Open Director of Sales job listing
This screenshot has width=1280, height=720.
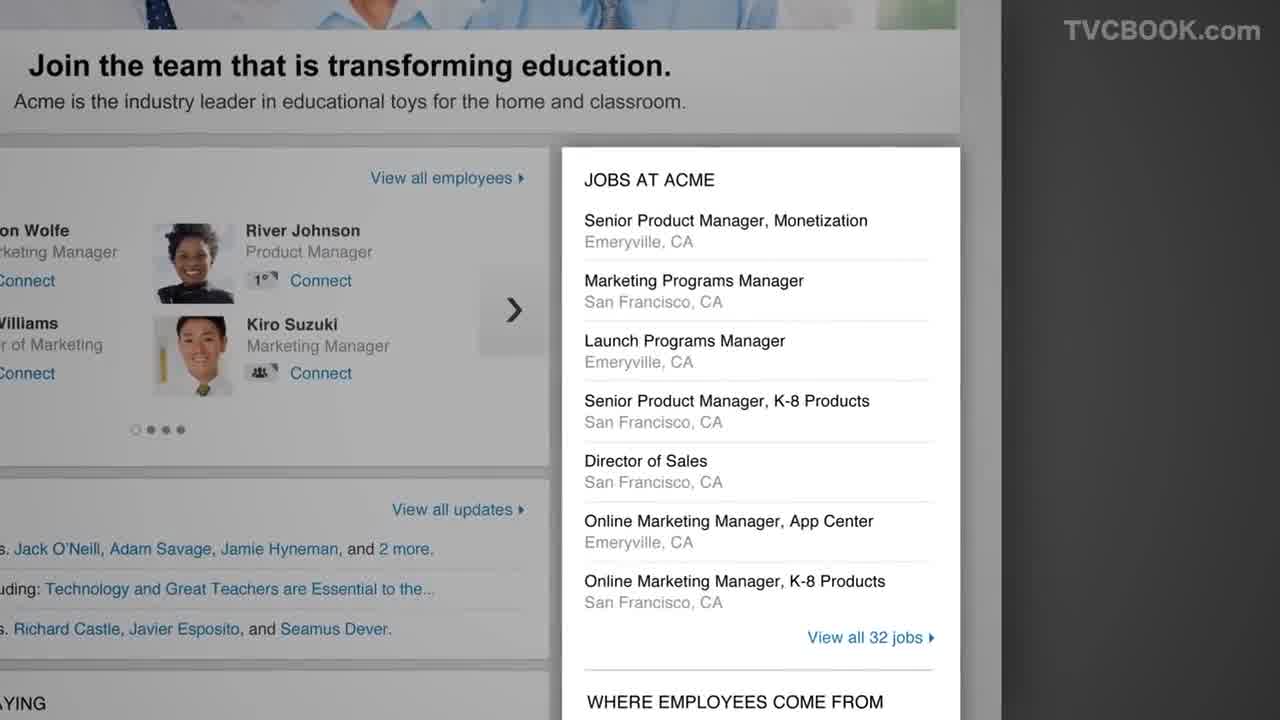646,461
